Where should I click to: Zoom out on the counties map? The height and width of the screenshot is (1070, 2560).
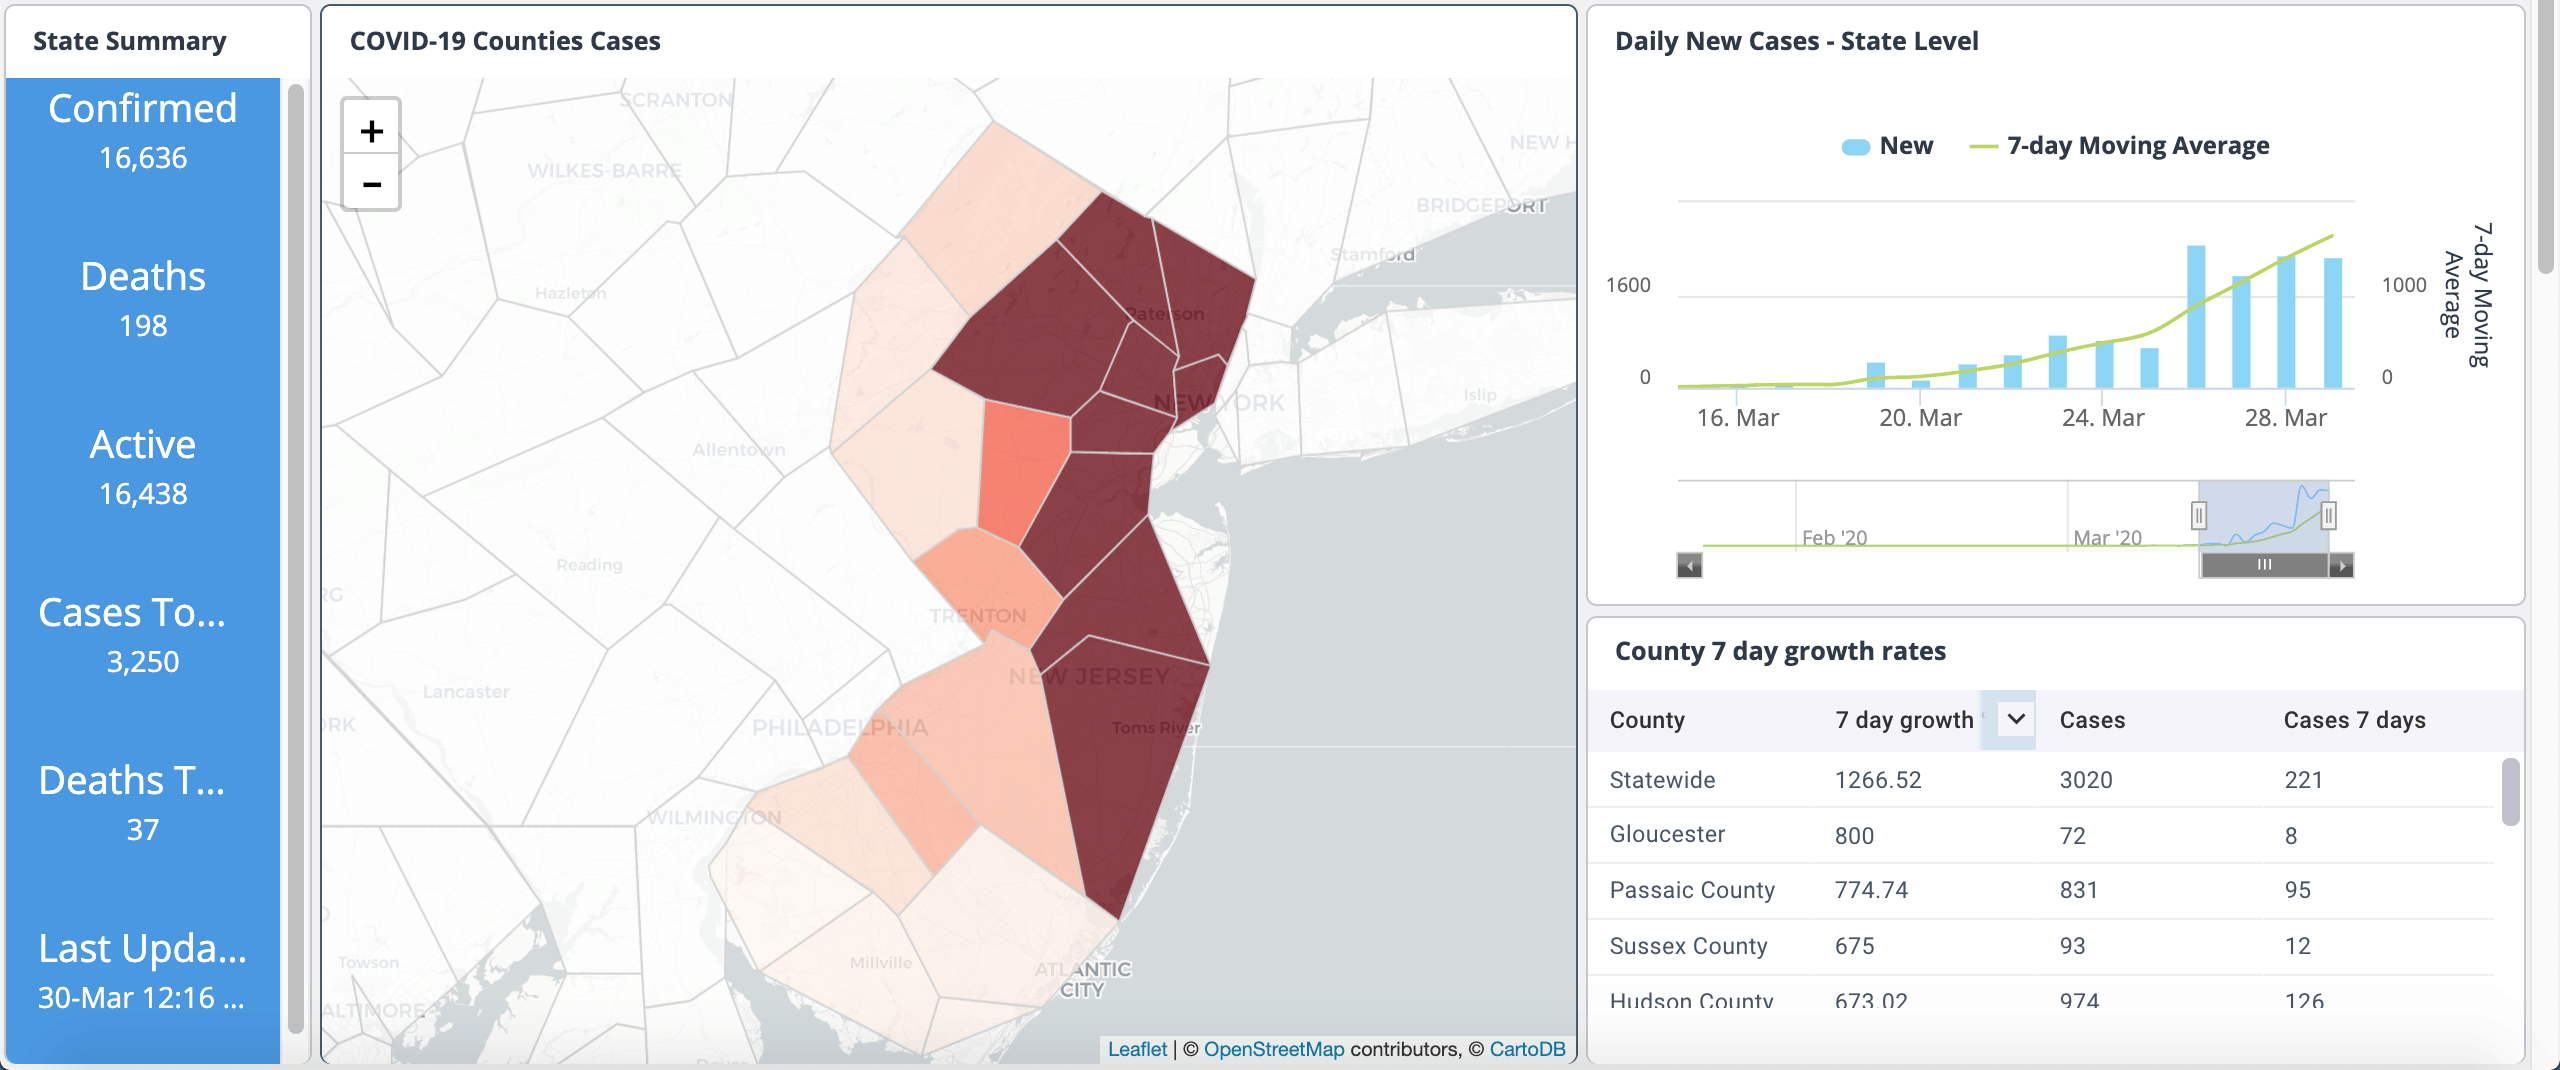point(372,184)
